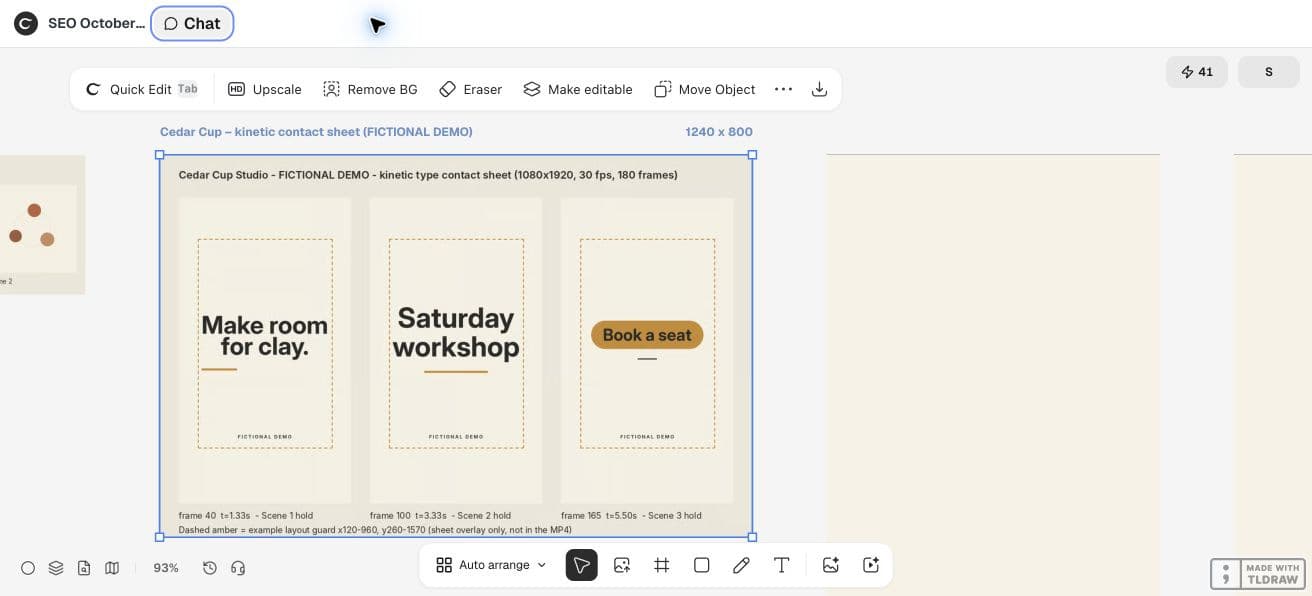Click the Saturday workshop panel
The height and width of the screenshot is (596, 1312).
[x=456, y=350]
